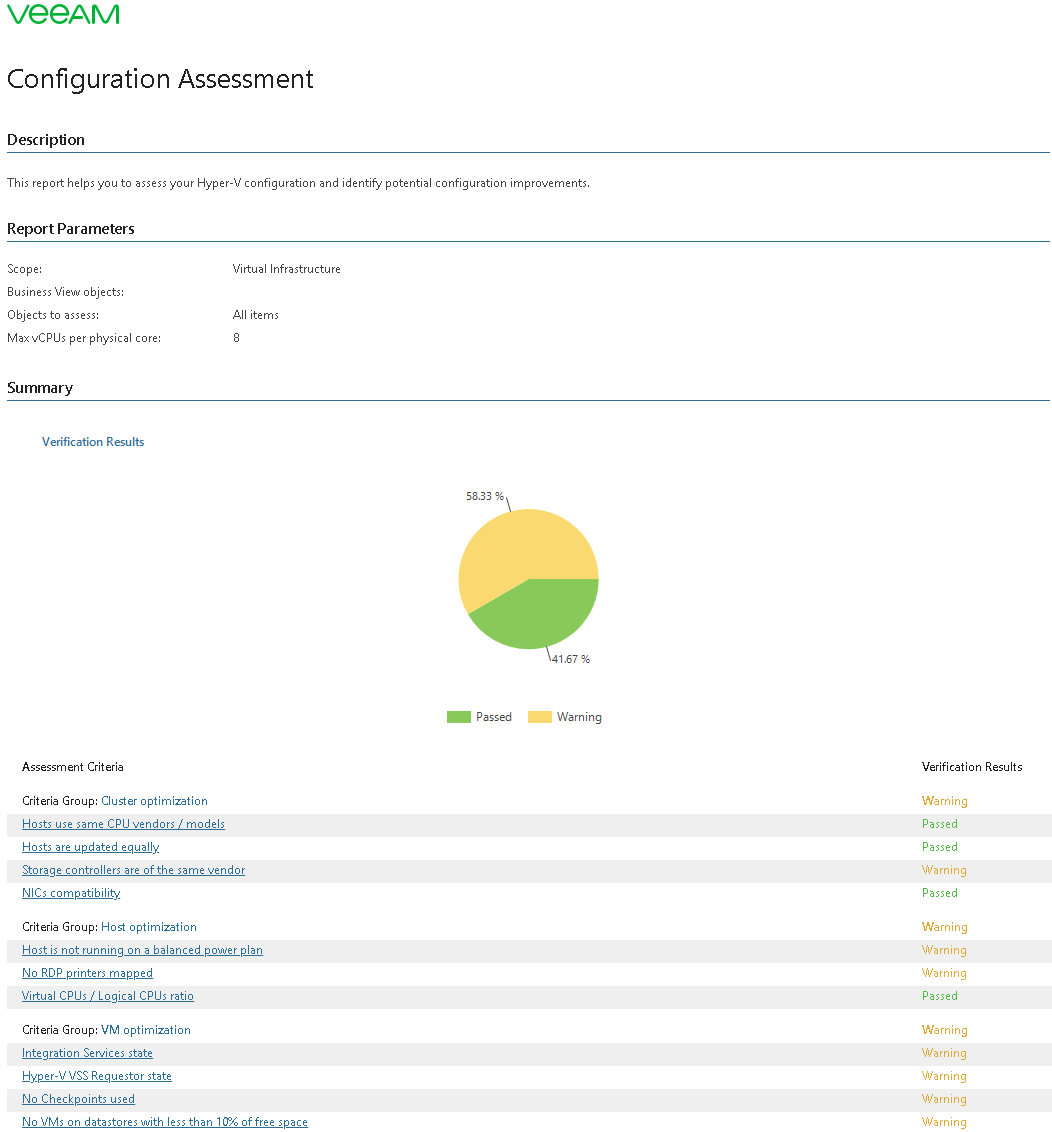Viewport: 1052px width, 1132px height.
Task: Click the green Passed legend swatch
Action: click(x=458, y=717)
